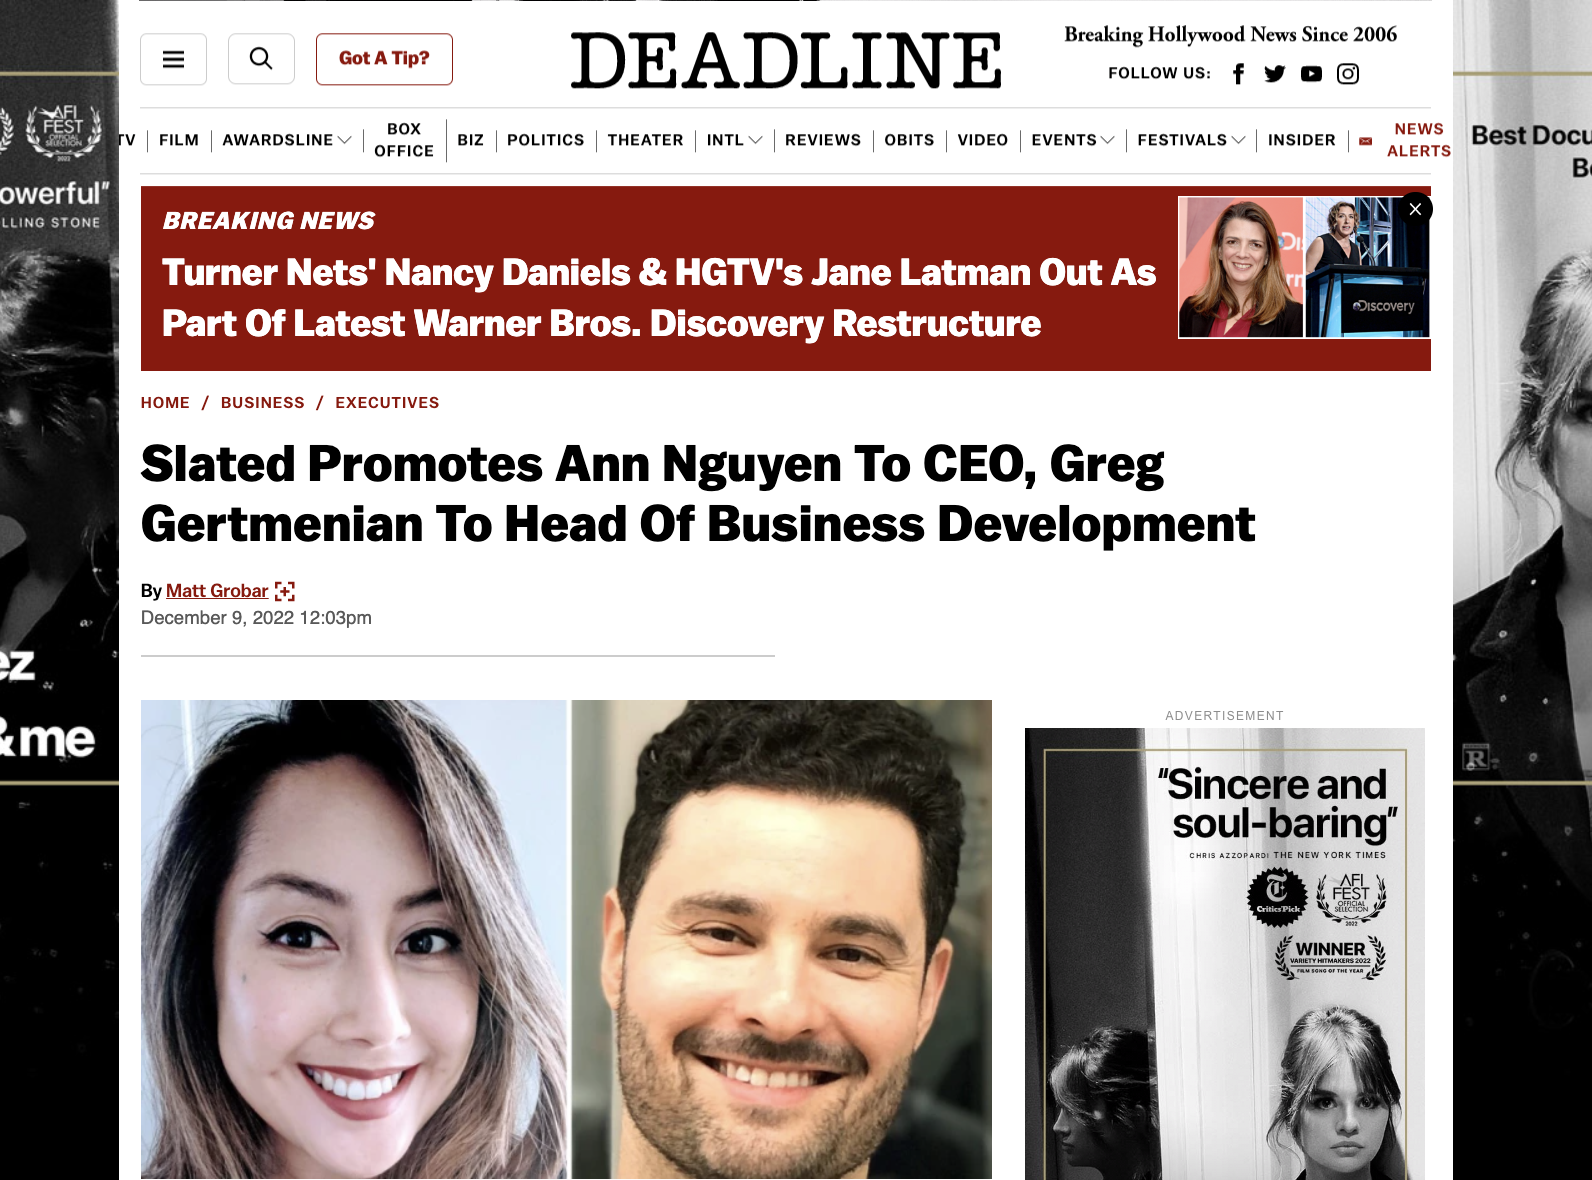The width and height of the screenshot is (1592, 1180).
Task: Open the site search
Action: pos(261,59)
